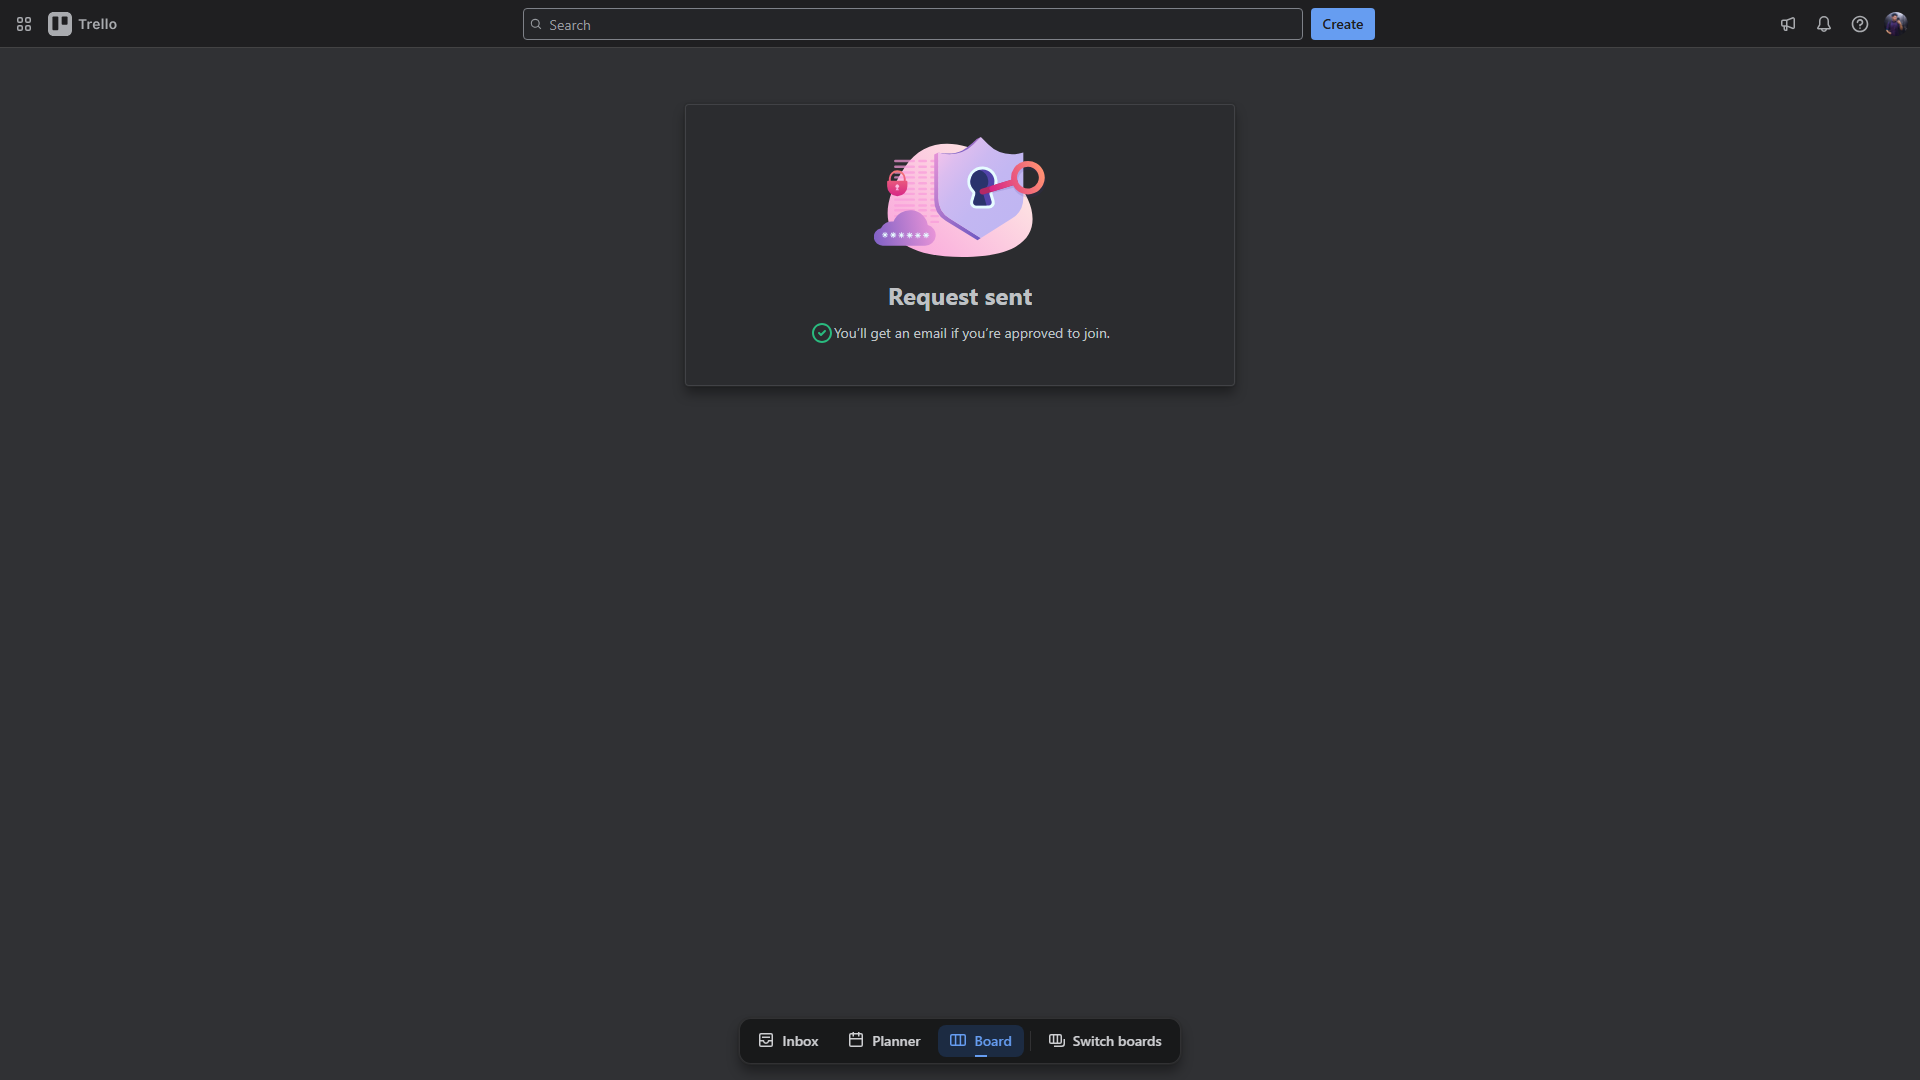Viewport: 1920px width, 1080px height.
Task: Open the megaphone feedback icon
Action: click(x=1788, y=24)
